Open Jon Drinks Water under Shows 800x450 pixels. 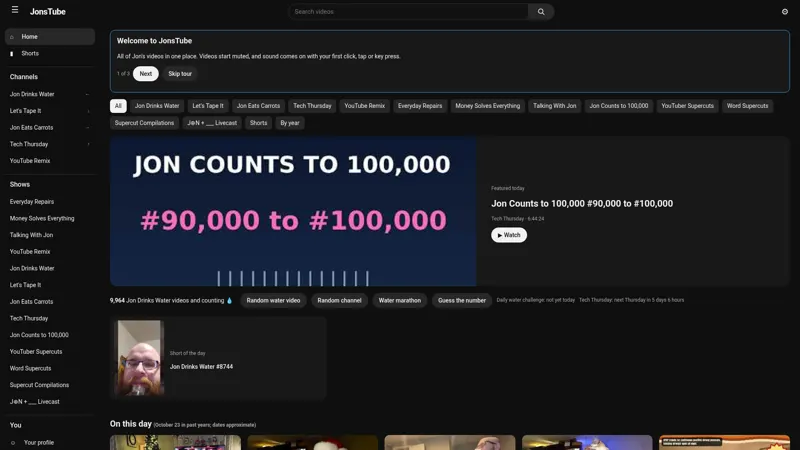pyautogui.click(x=32, y=268)
